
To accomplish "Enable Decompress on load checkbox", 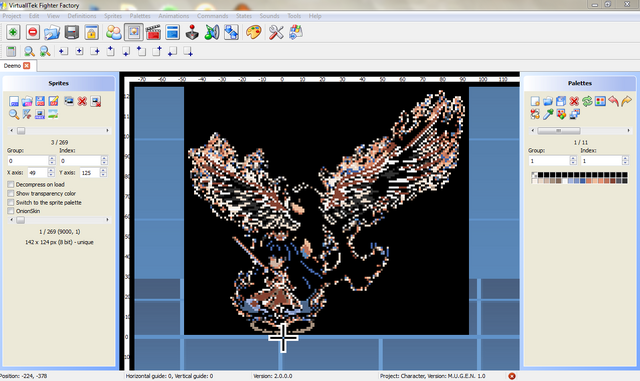I will 11,185.
